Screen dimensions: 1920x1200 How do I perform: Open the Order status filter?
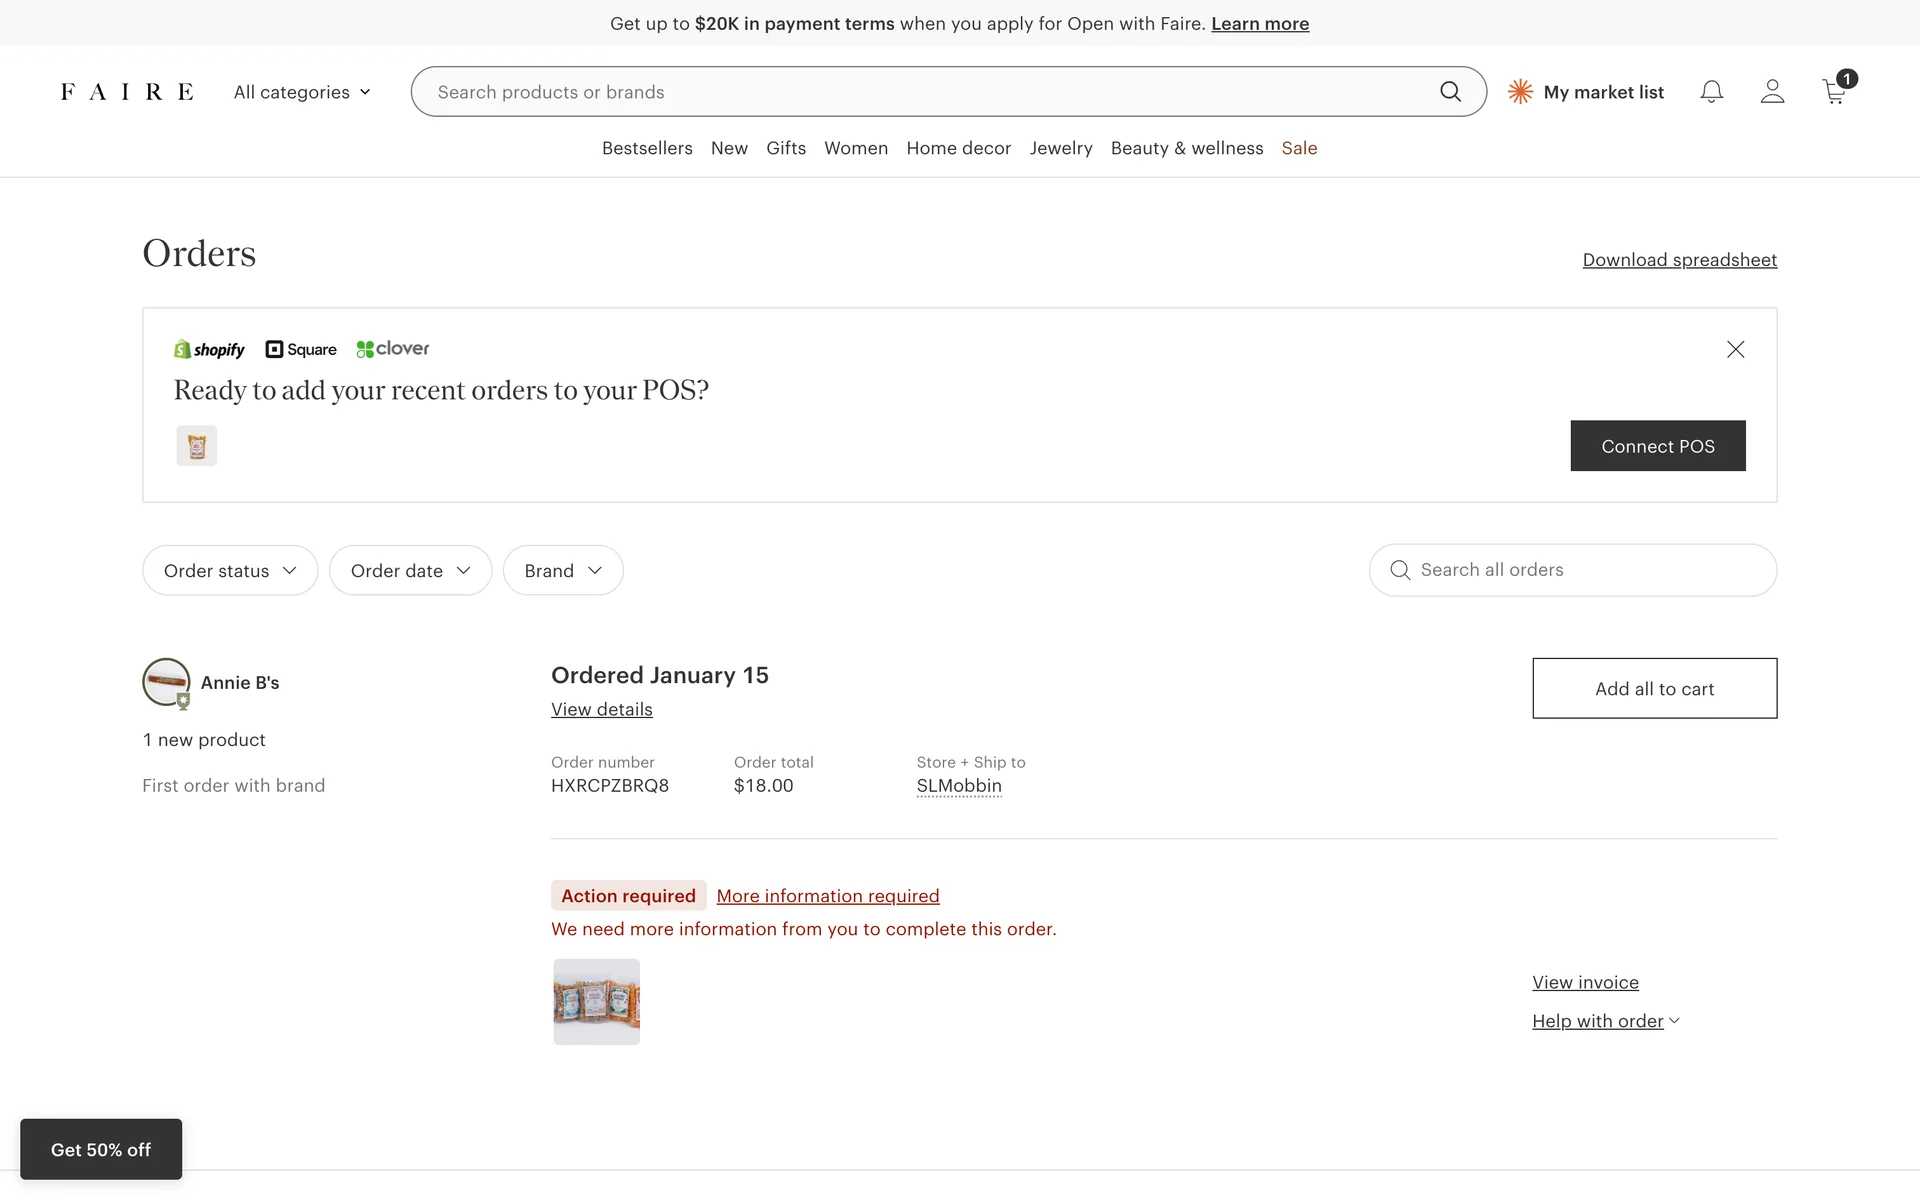tap(230, 570)
